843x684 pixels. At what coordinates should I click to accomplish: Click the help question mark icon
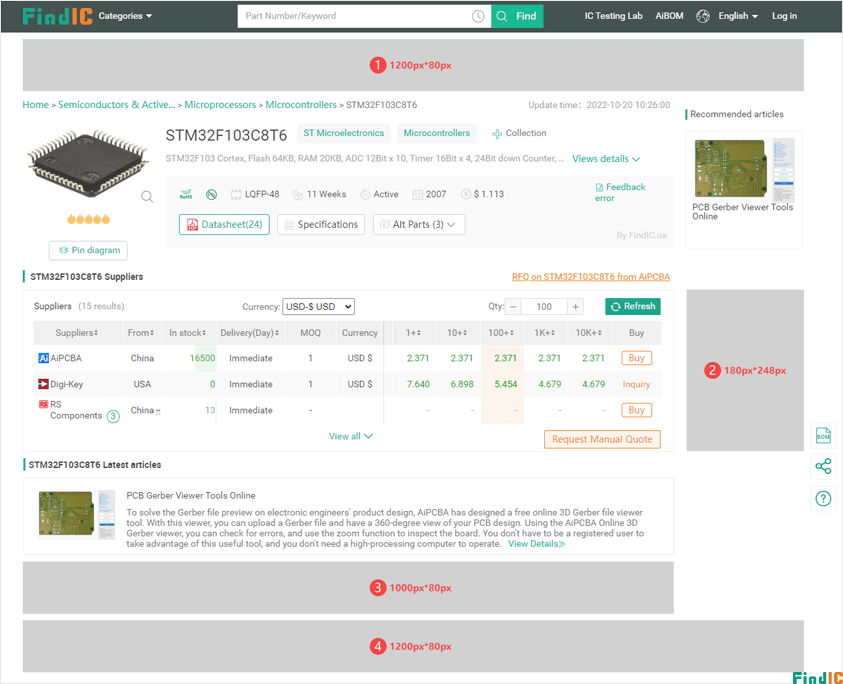[823, 498]
